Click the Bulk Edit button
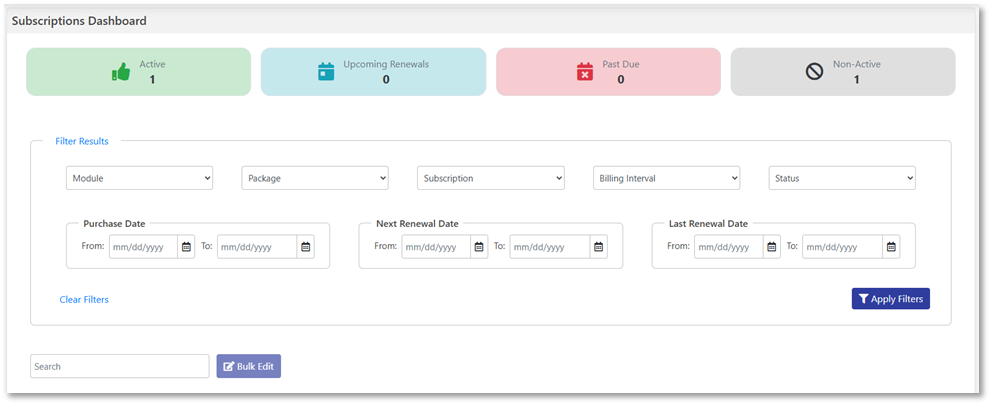This screenshot has height=406, width=992. [249, 367]
